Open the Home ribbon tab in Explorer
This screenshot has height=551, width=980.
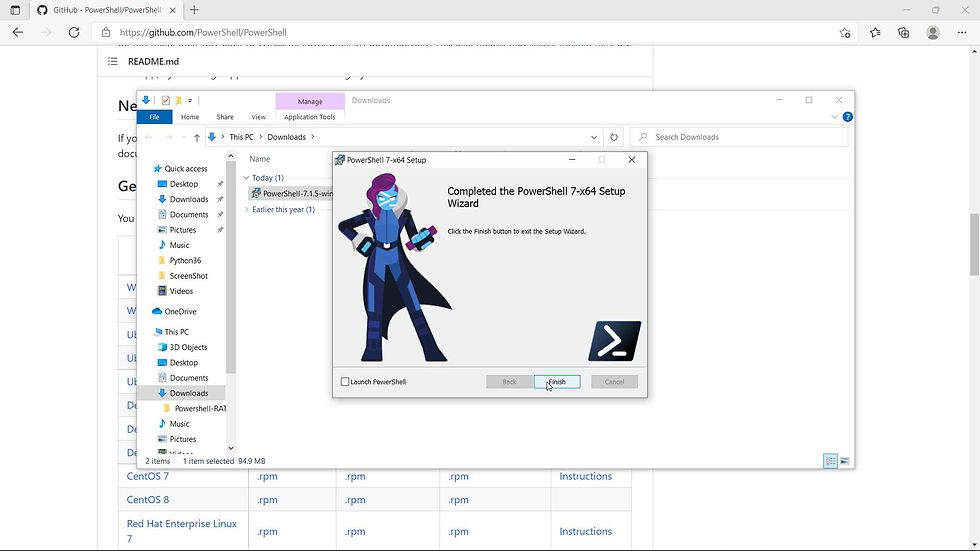point(190,117)
